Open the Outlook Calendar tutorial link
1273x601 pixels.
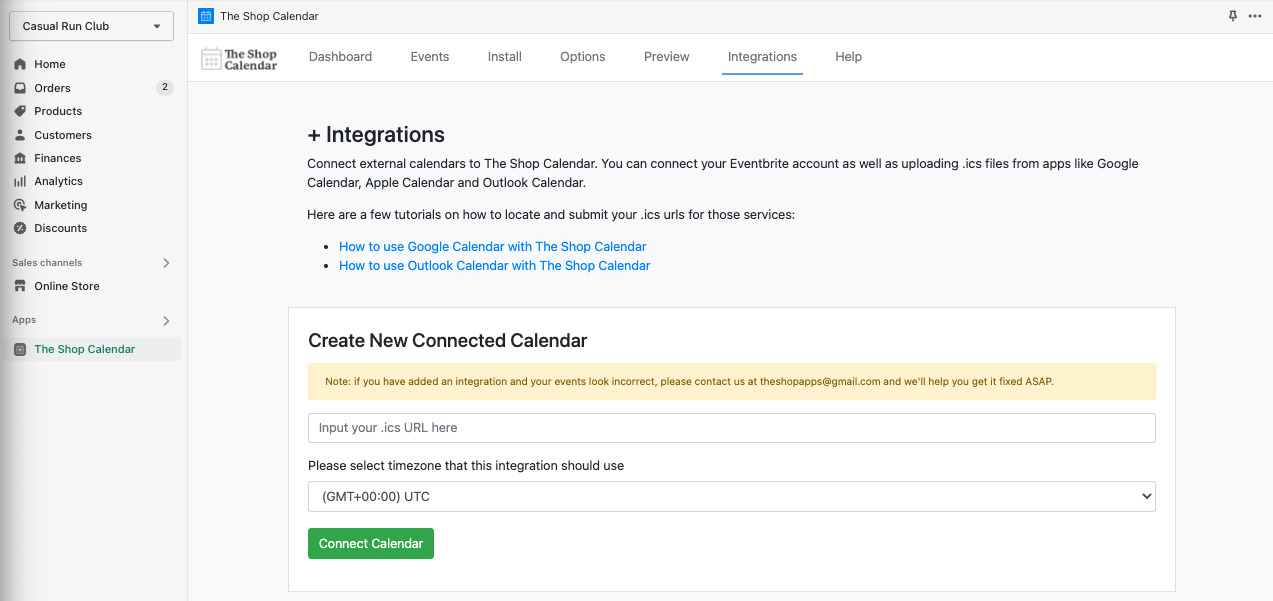pos(495,266)
